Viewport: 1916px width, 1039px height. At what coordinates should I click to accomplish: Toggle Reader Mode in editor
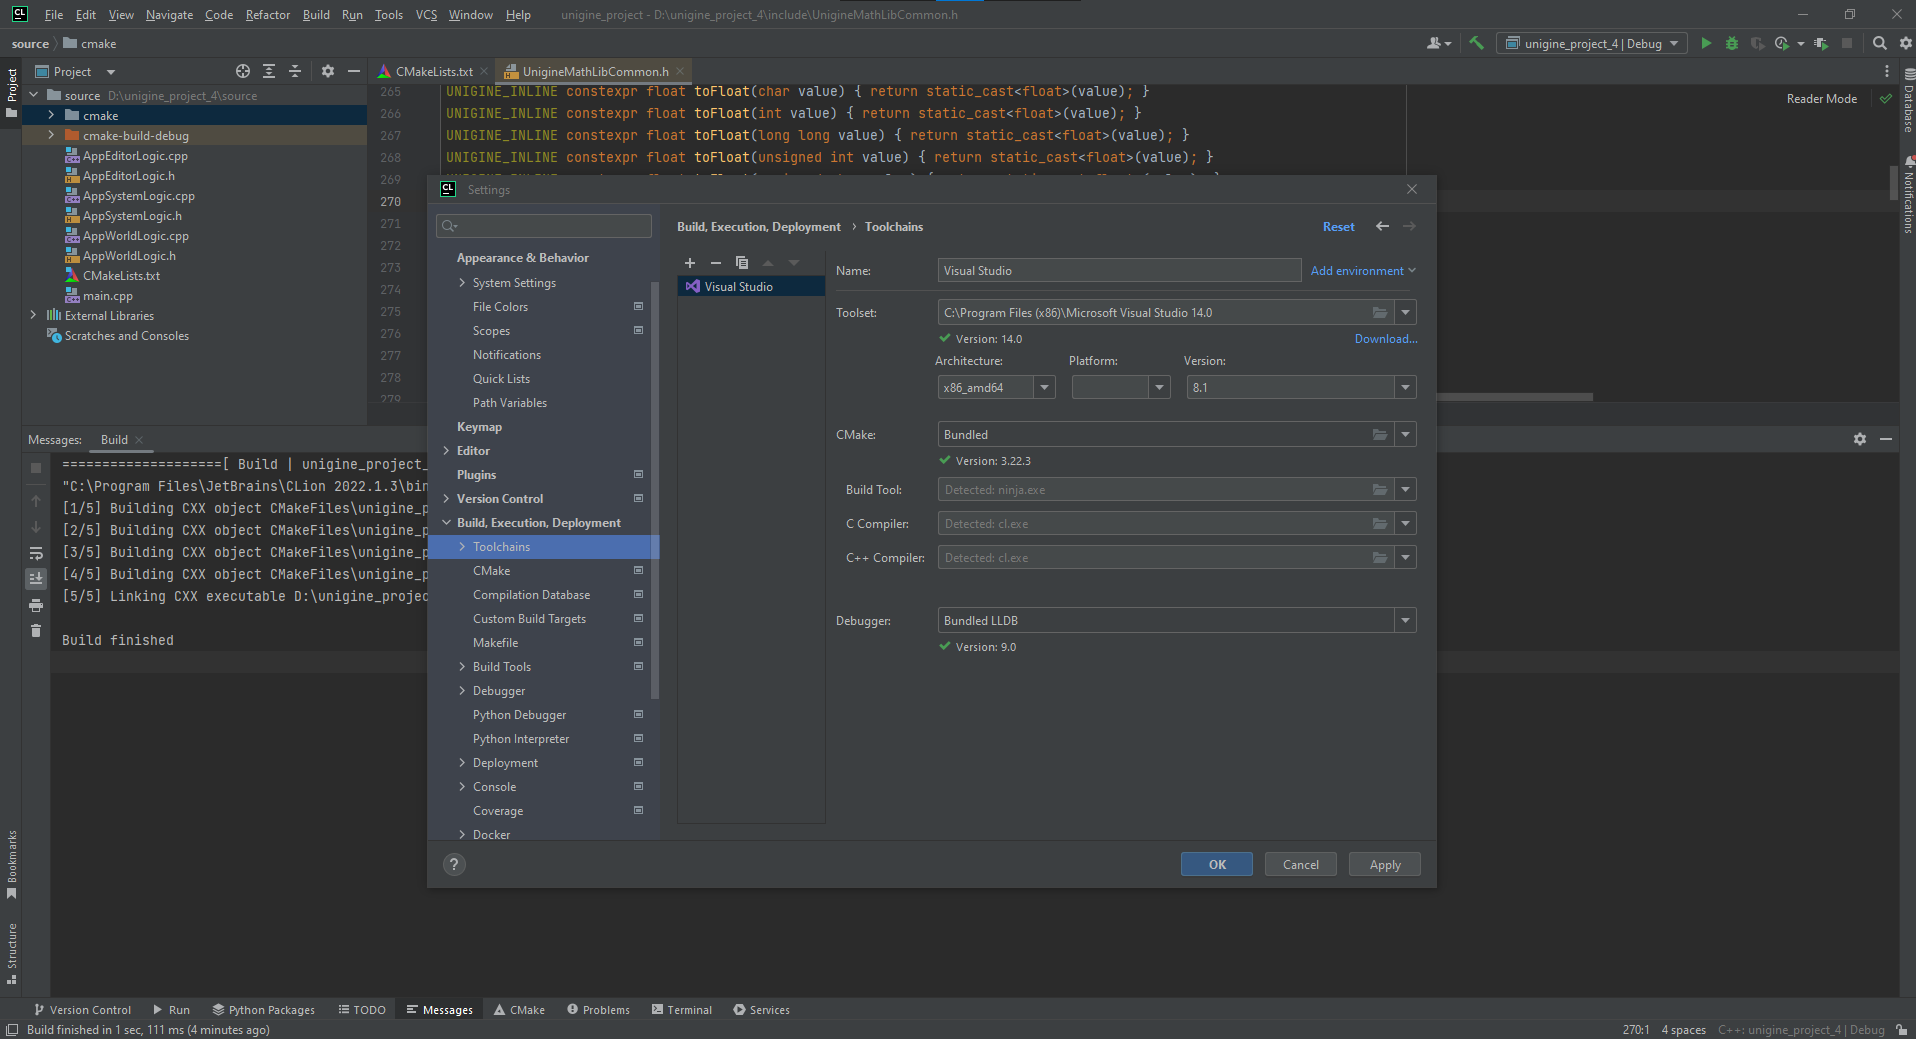click(x=1821, y=99)
